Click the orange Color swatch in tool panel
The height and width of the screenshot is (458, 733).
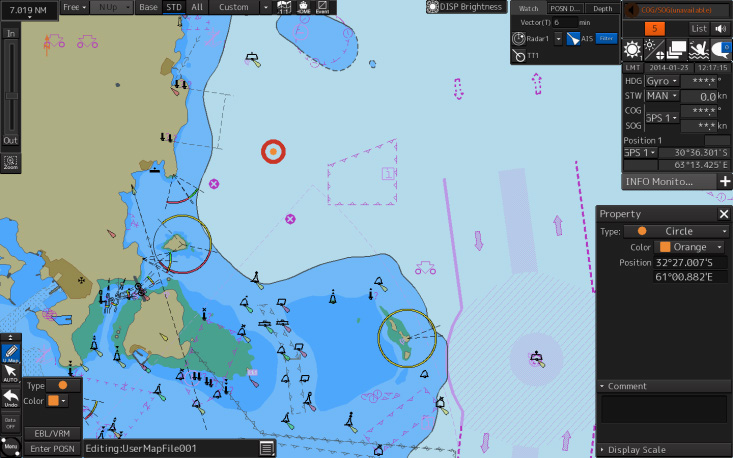[53, 401]
